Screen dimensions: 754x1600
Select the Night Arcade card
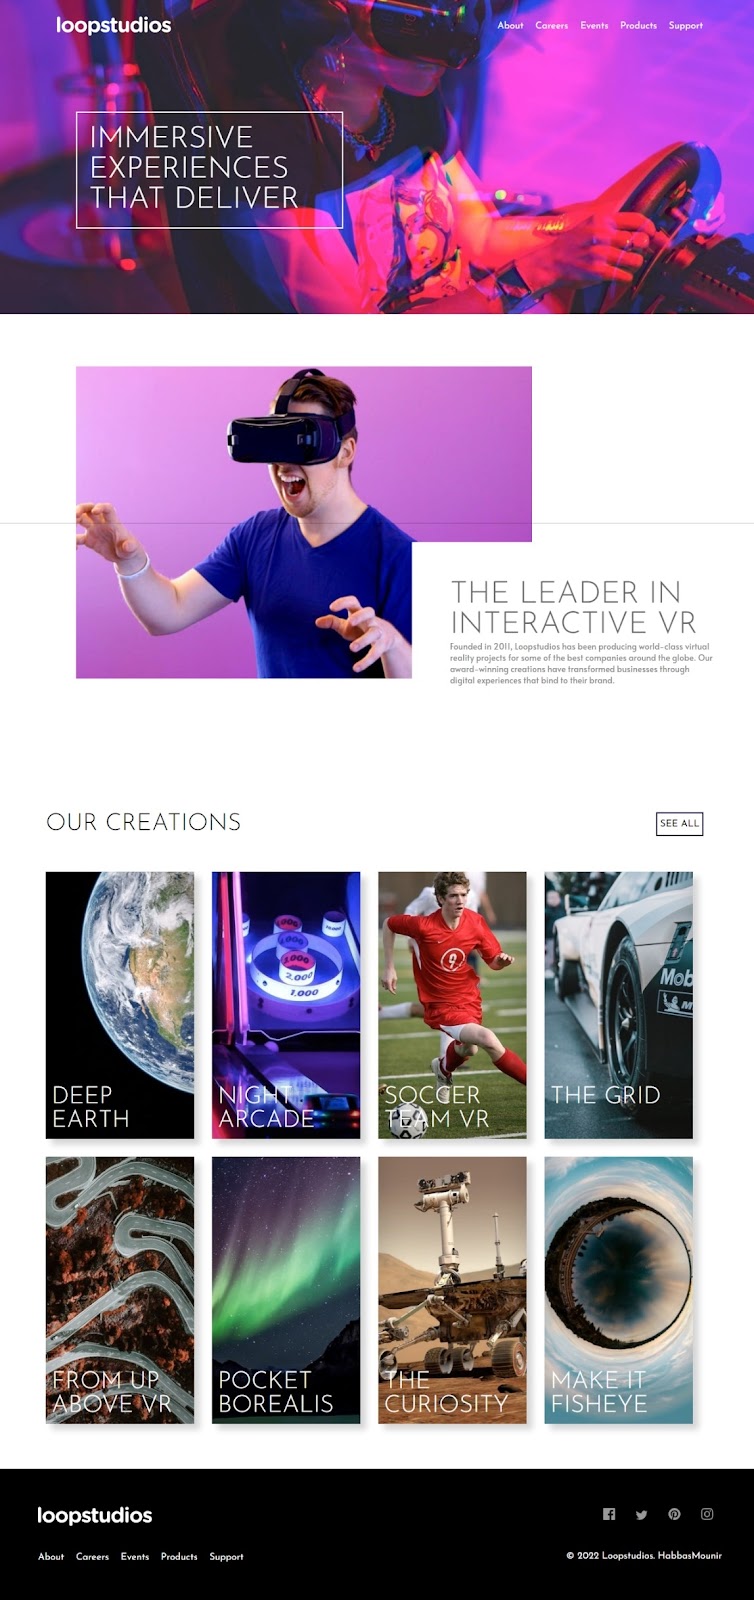[x=286, y=1005]
